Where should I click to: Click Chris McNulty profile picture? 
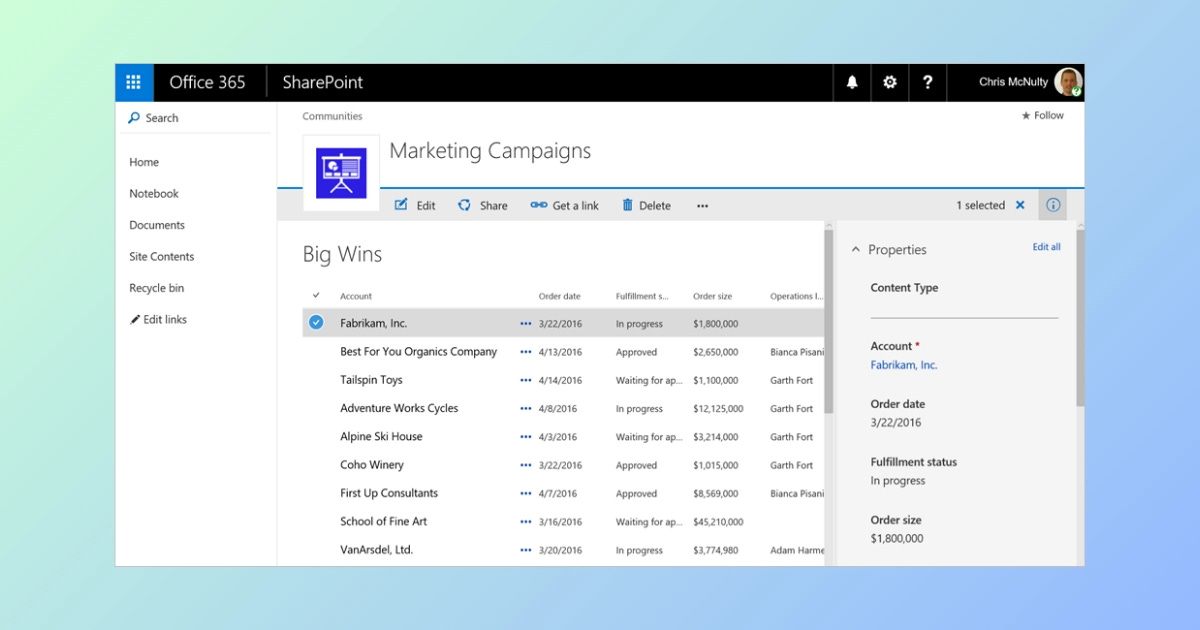(1068, 82)
